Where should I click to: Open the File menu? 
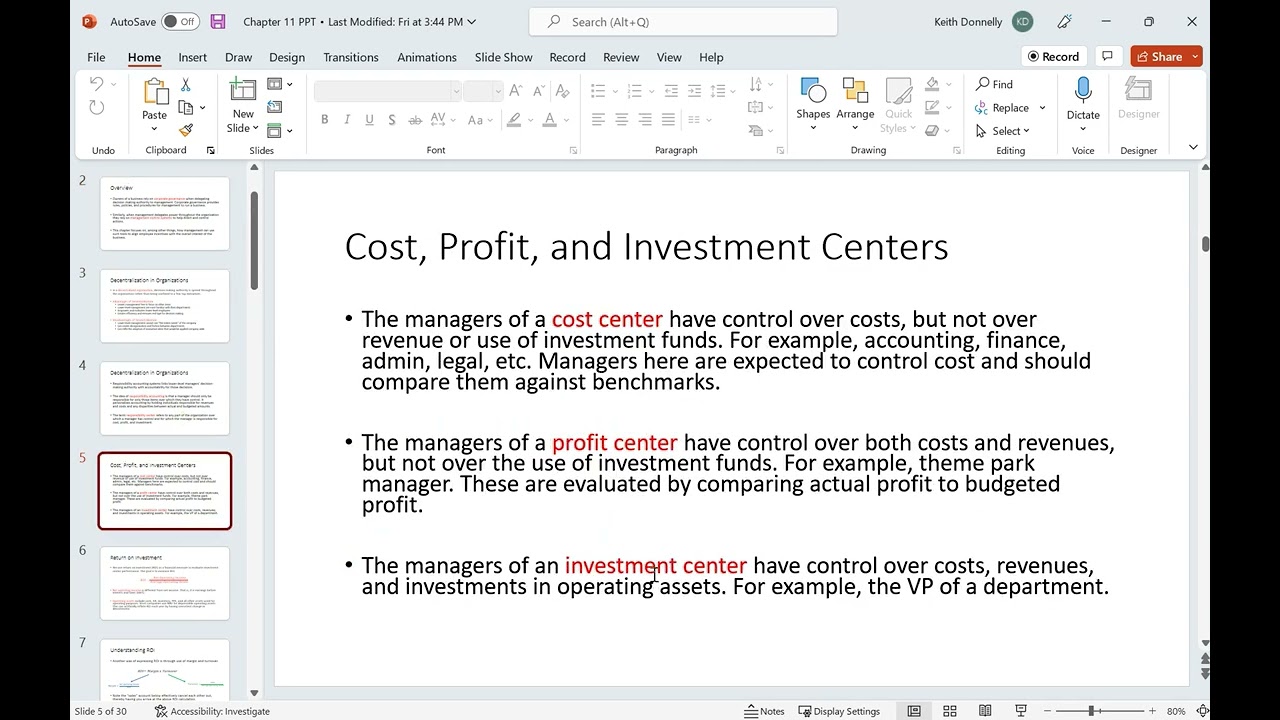tap(96, 57)
